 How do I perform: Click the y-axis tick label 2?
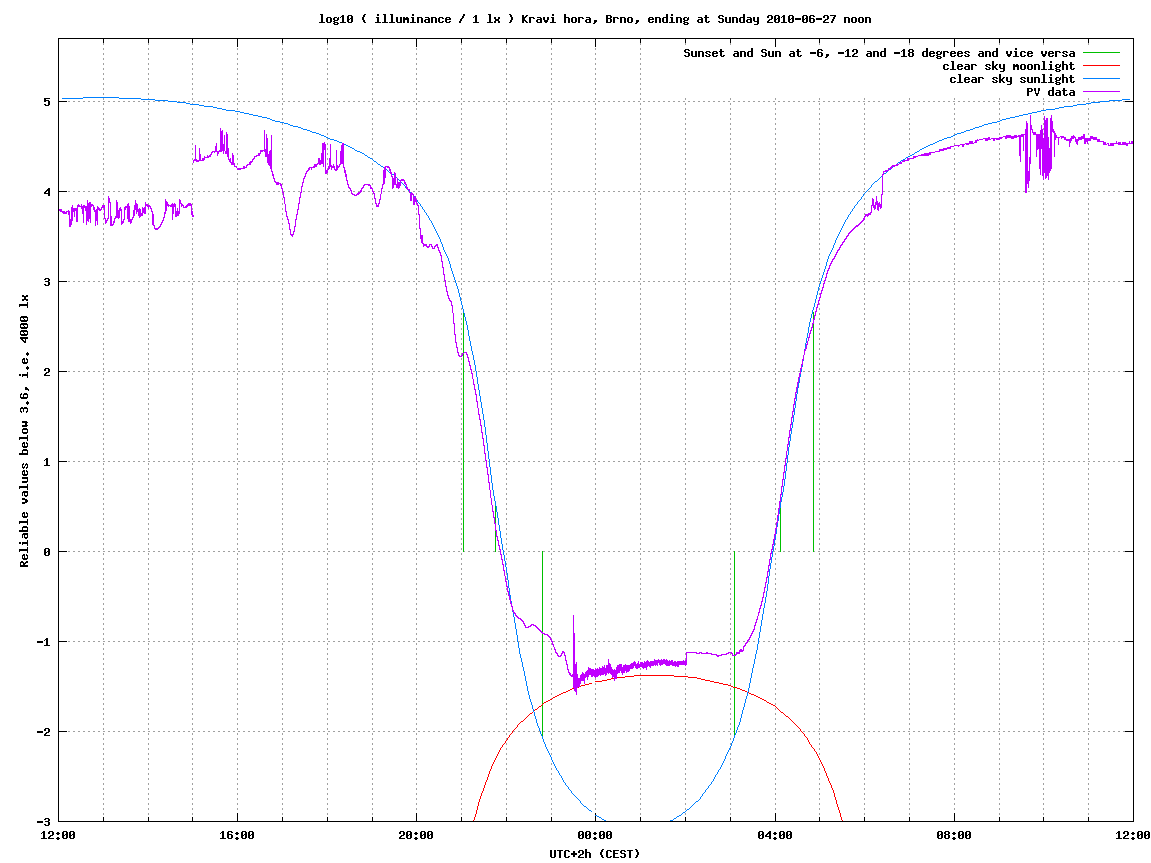click(x=47, y=372)
